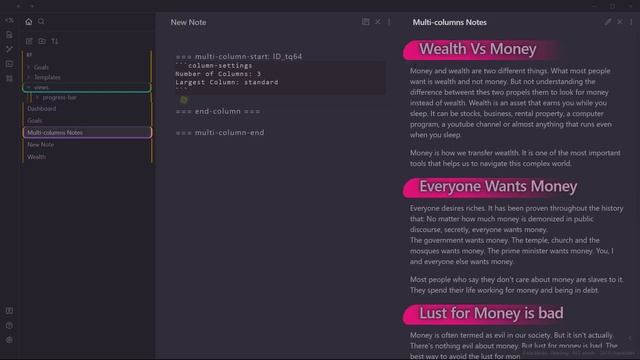Screen dimensions: 640x360
Task: Open more options for New Note pane
Action: coord(389,22)
